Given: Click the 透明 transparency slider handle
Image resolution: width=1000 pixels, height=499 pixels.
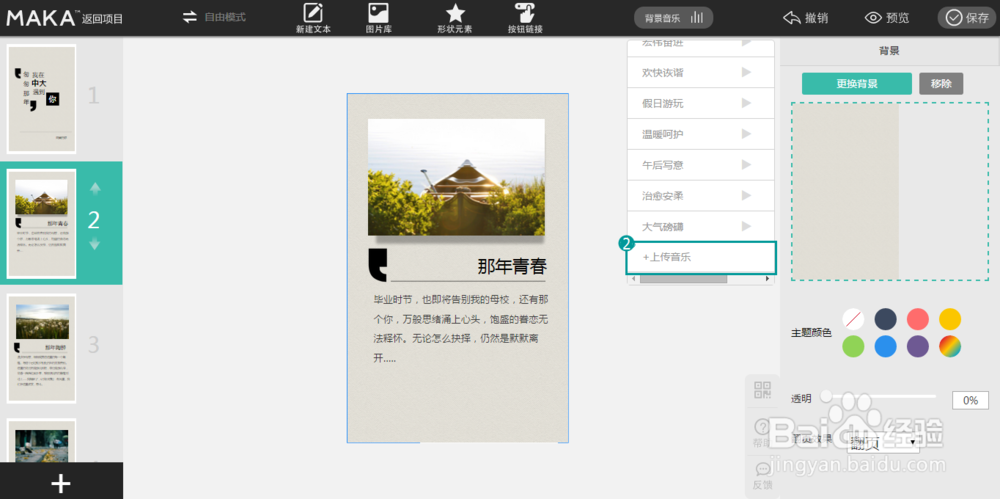Looking at the screenshot, I should point(826,396).
